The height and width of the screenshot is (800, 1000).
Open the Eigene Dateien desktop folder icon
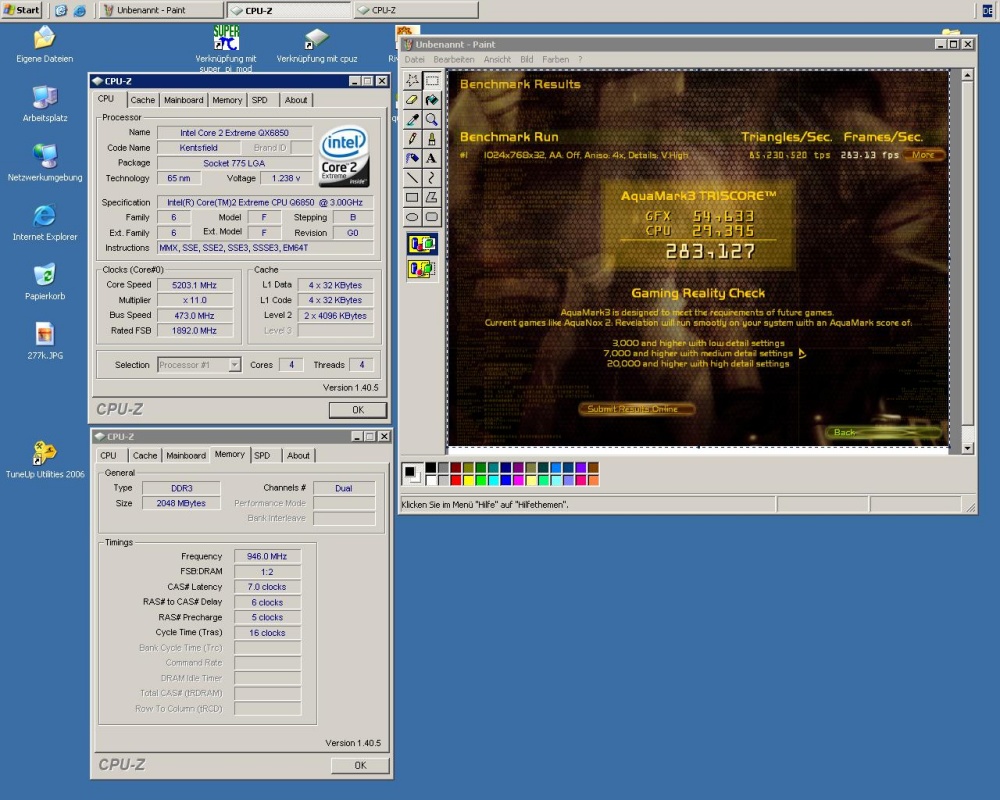(45, 45)
